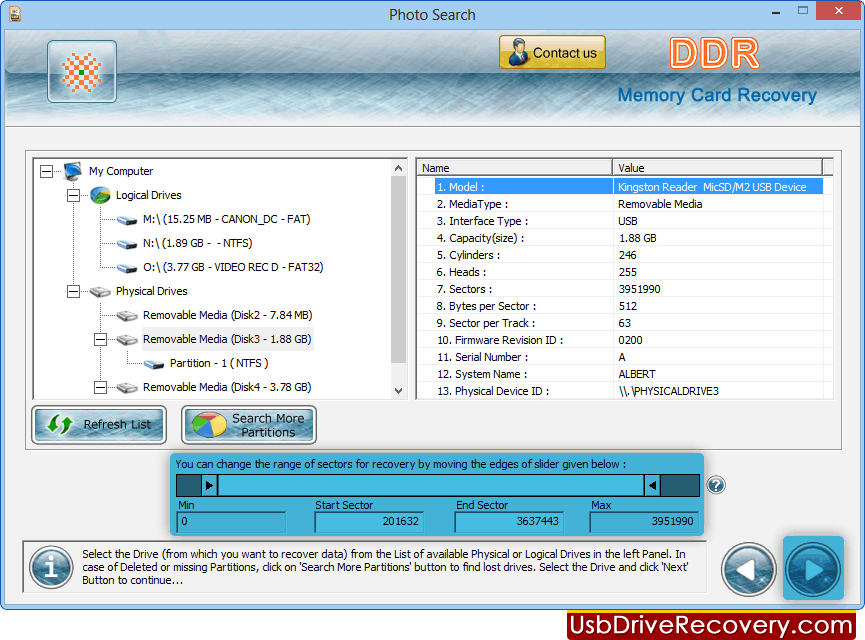Click the My Computer icon

[x=73, y=171]
